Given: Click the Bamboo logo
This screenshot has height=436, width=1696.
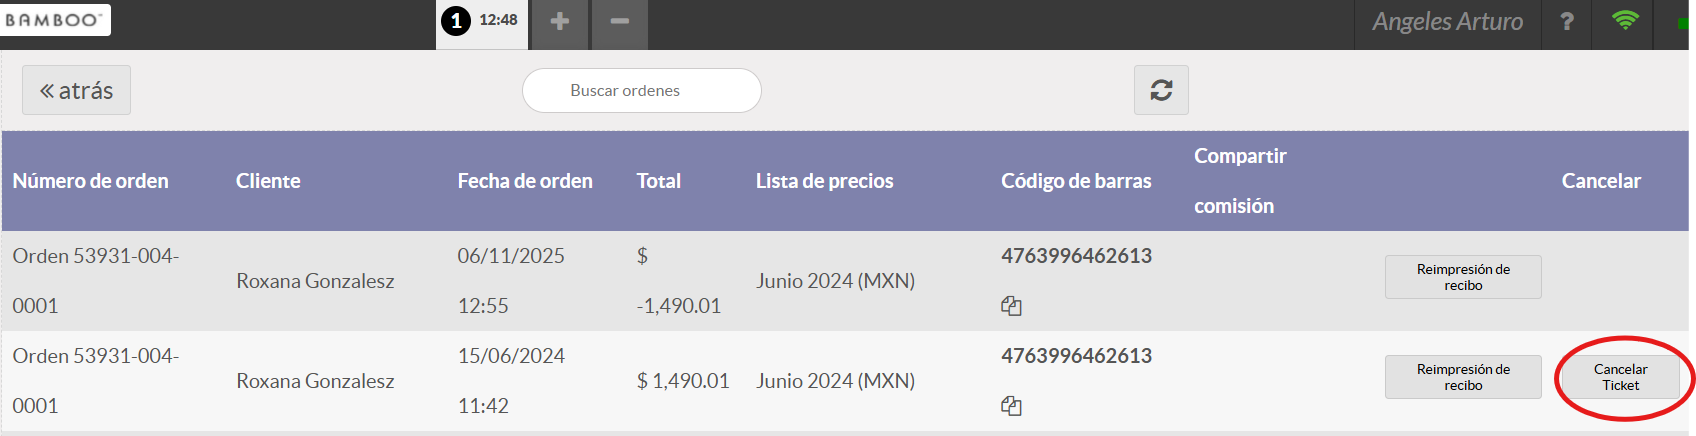Looking at the screenshot, I should click(54, 20).
